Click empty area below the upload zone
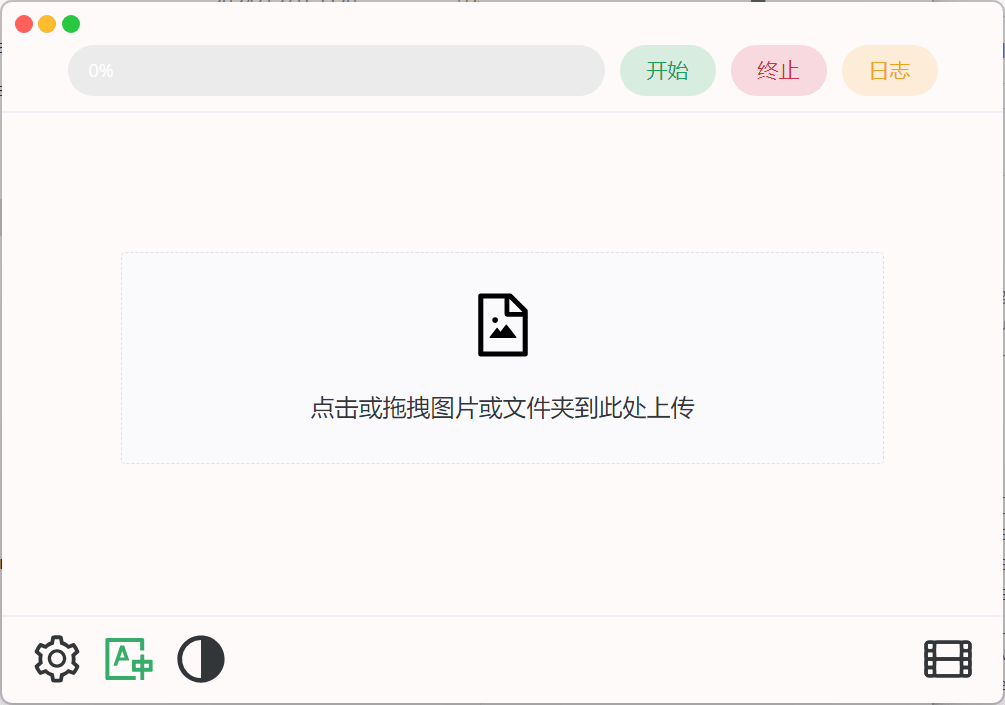Image resolution: width=1005 pixels, height=705 pixels. point(502,538)
